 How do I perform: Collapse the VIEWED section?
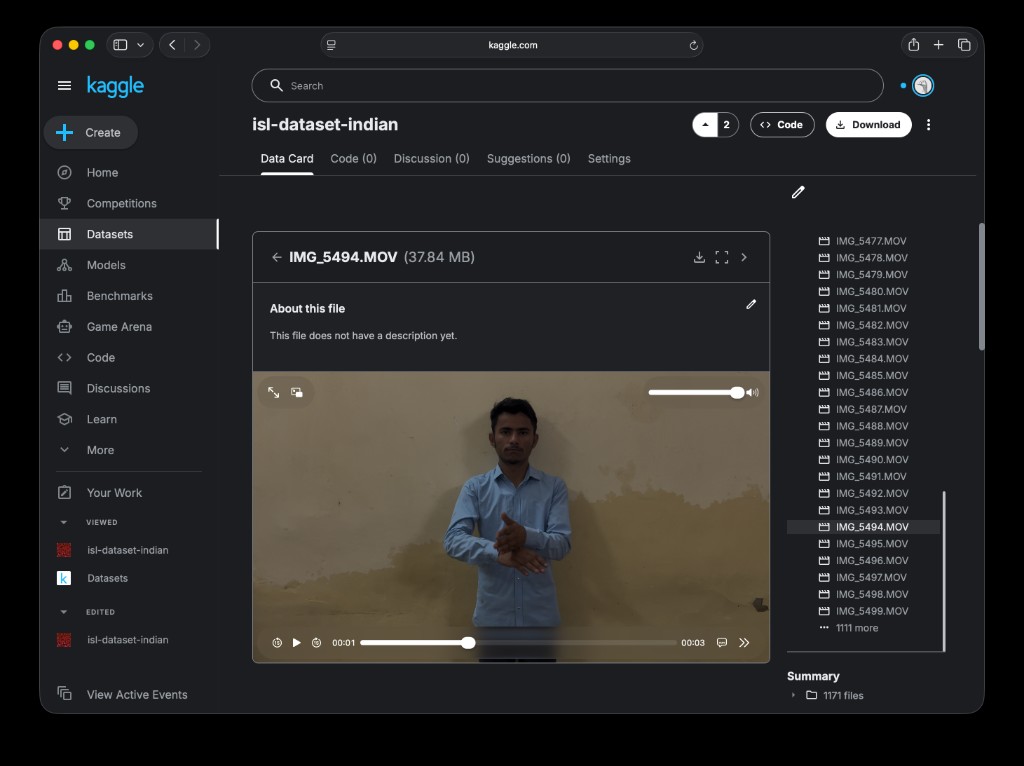[63, 522]
